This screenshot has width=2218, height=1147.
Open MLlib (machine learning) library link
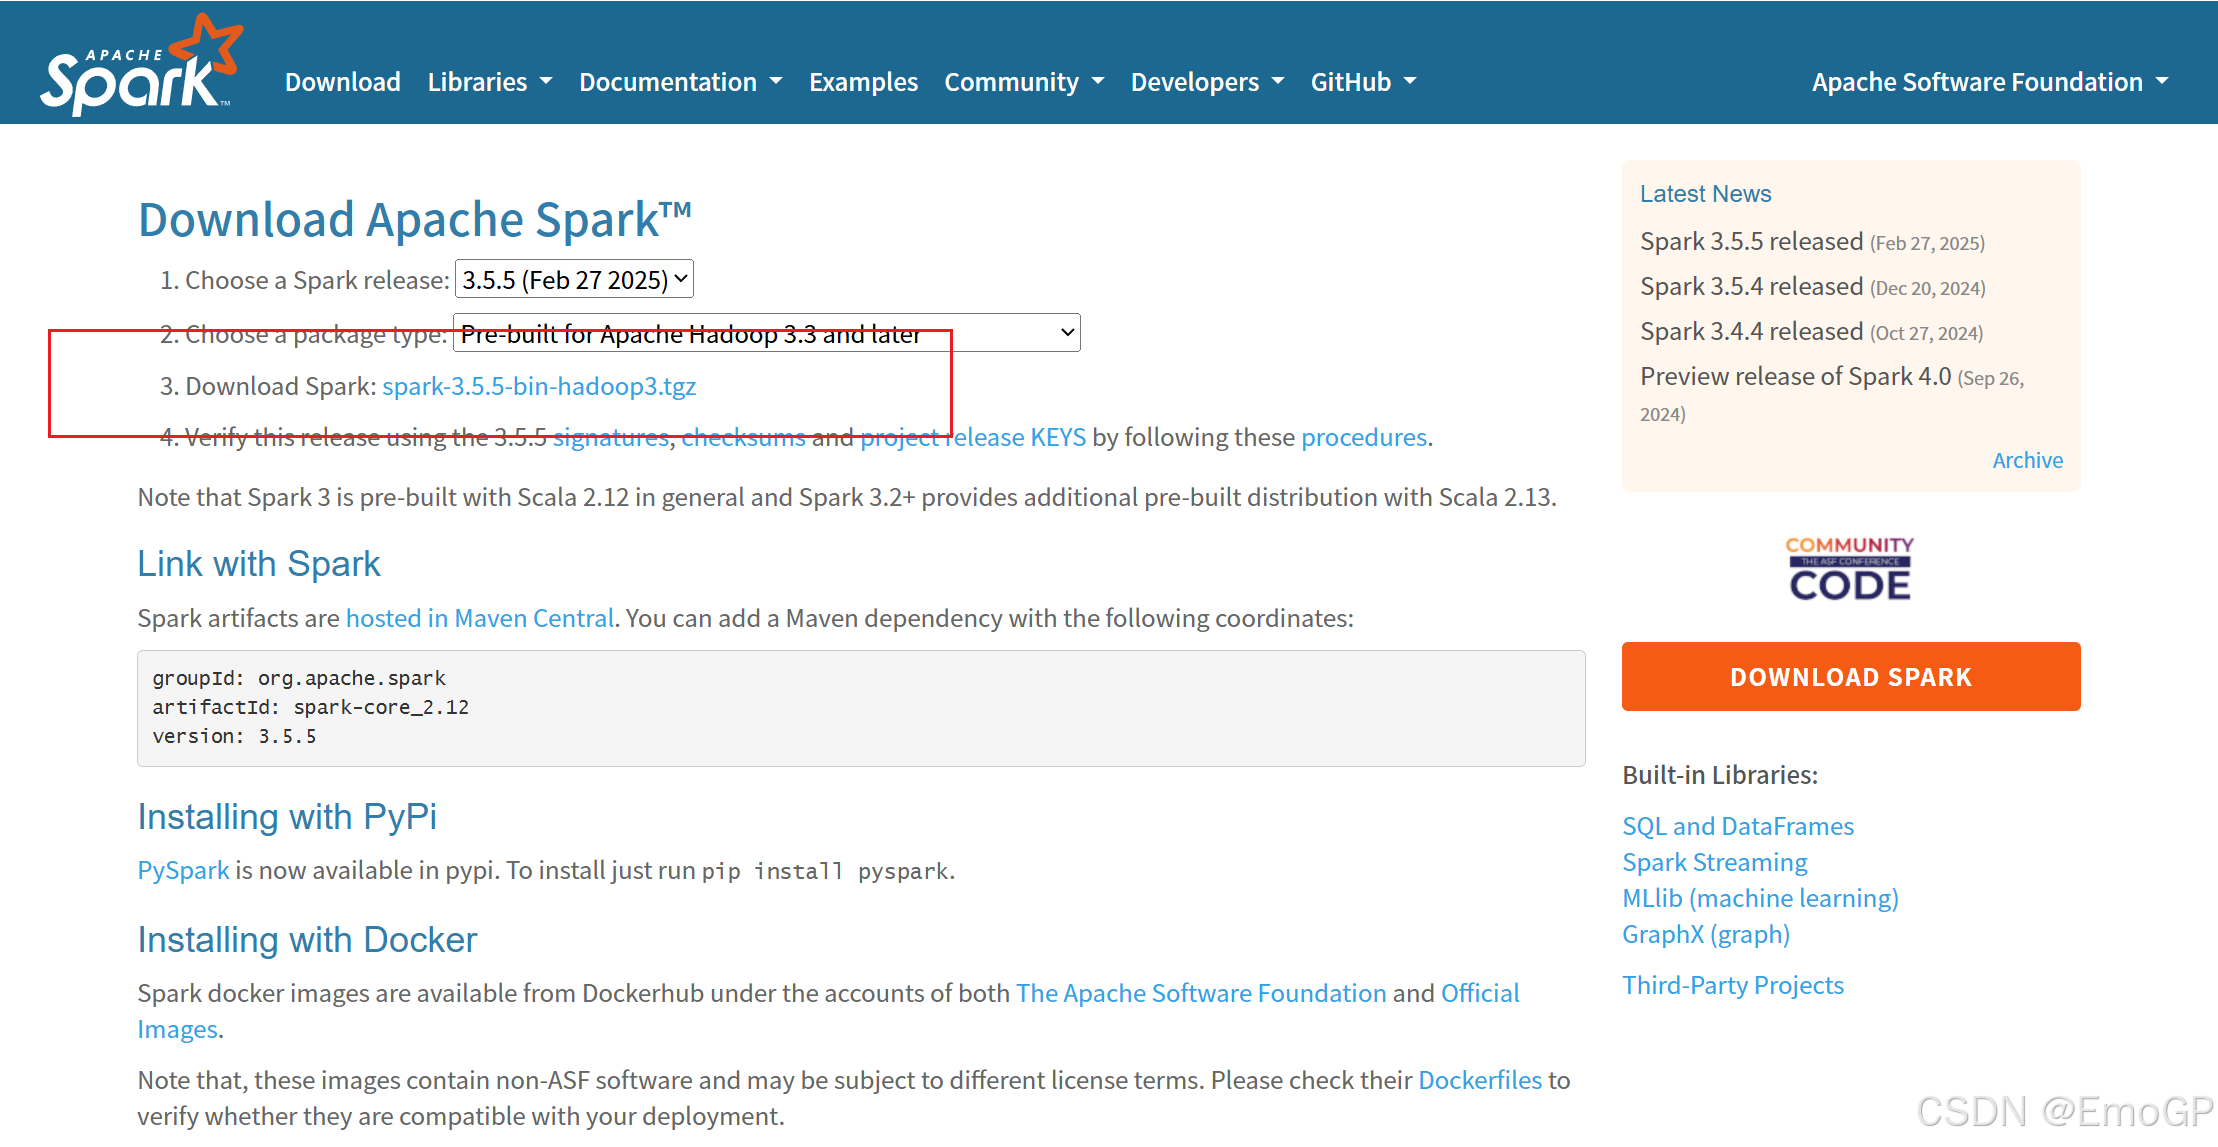coord(1760,898)
